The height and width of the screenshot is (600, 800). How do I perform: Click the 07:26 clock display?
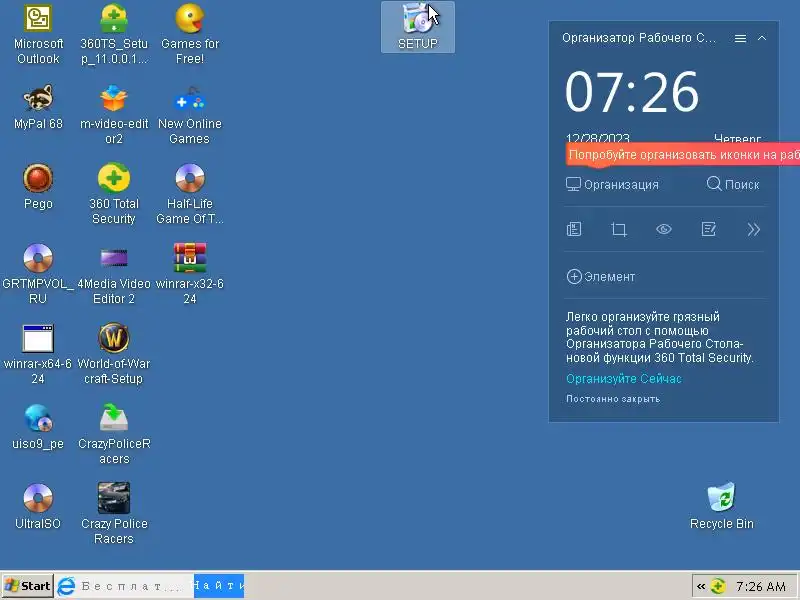click(632, 92)
